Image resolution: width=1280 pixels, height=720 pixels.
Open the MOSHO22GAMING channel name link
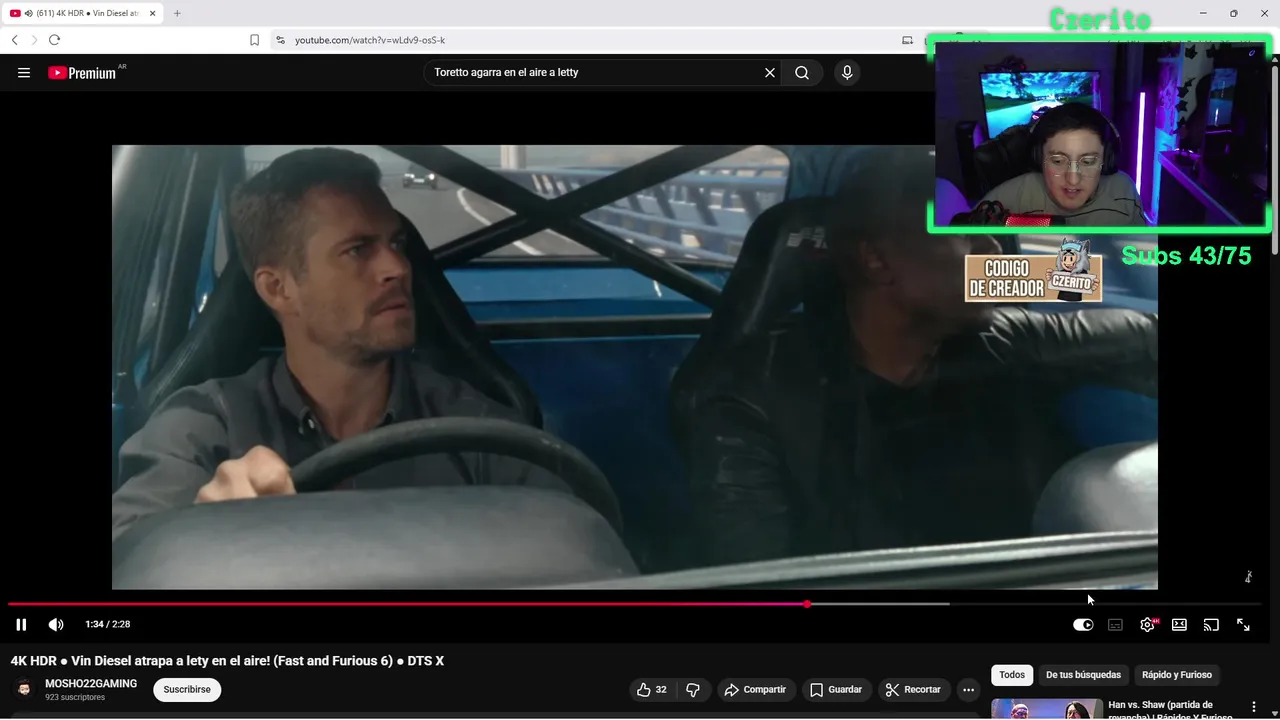pyautogui.click(x=91, y=684)
